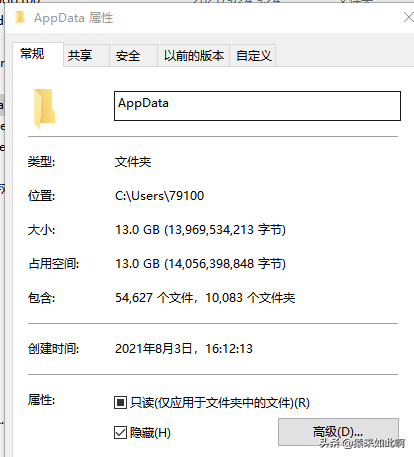
Task: Click the AppData 属性 window title text
Action: (74, 18)
